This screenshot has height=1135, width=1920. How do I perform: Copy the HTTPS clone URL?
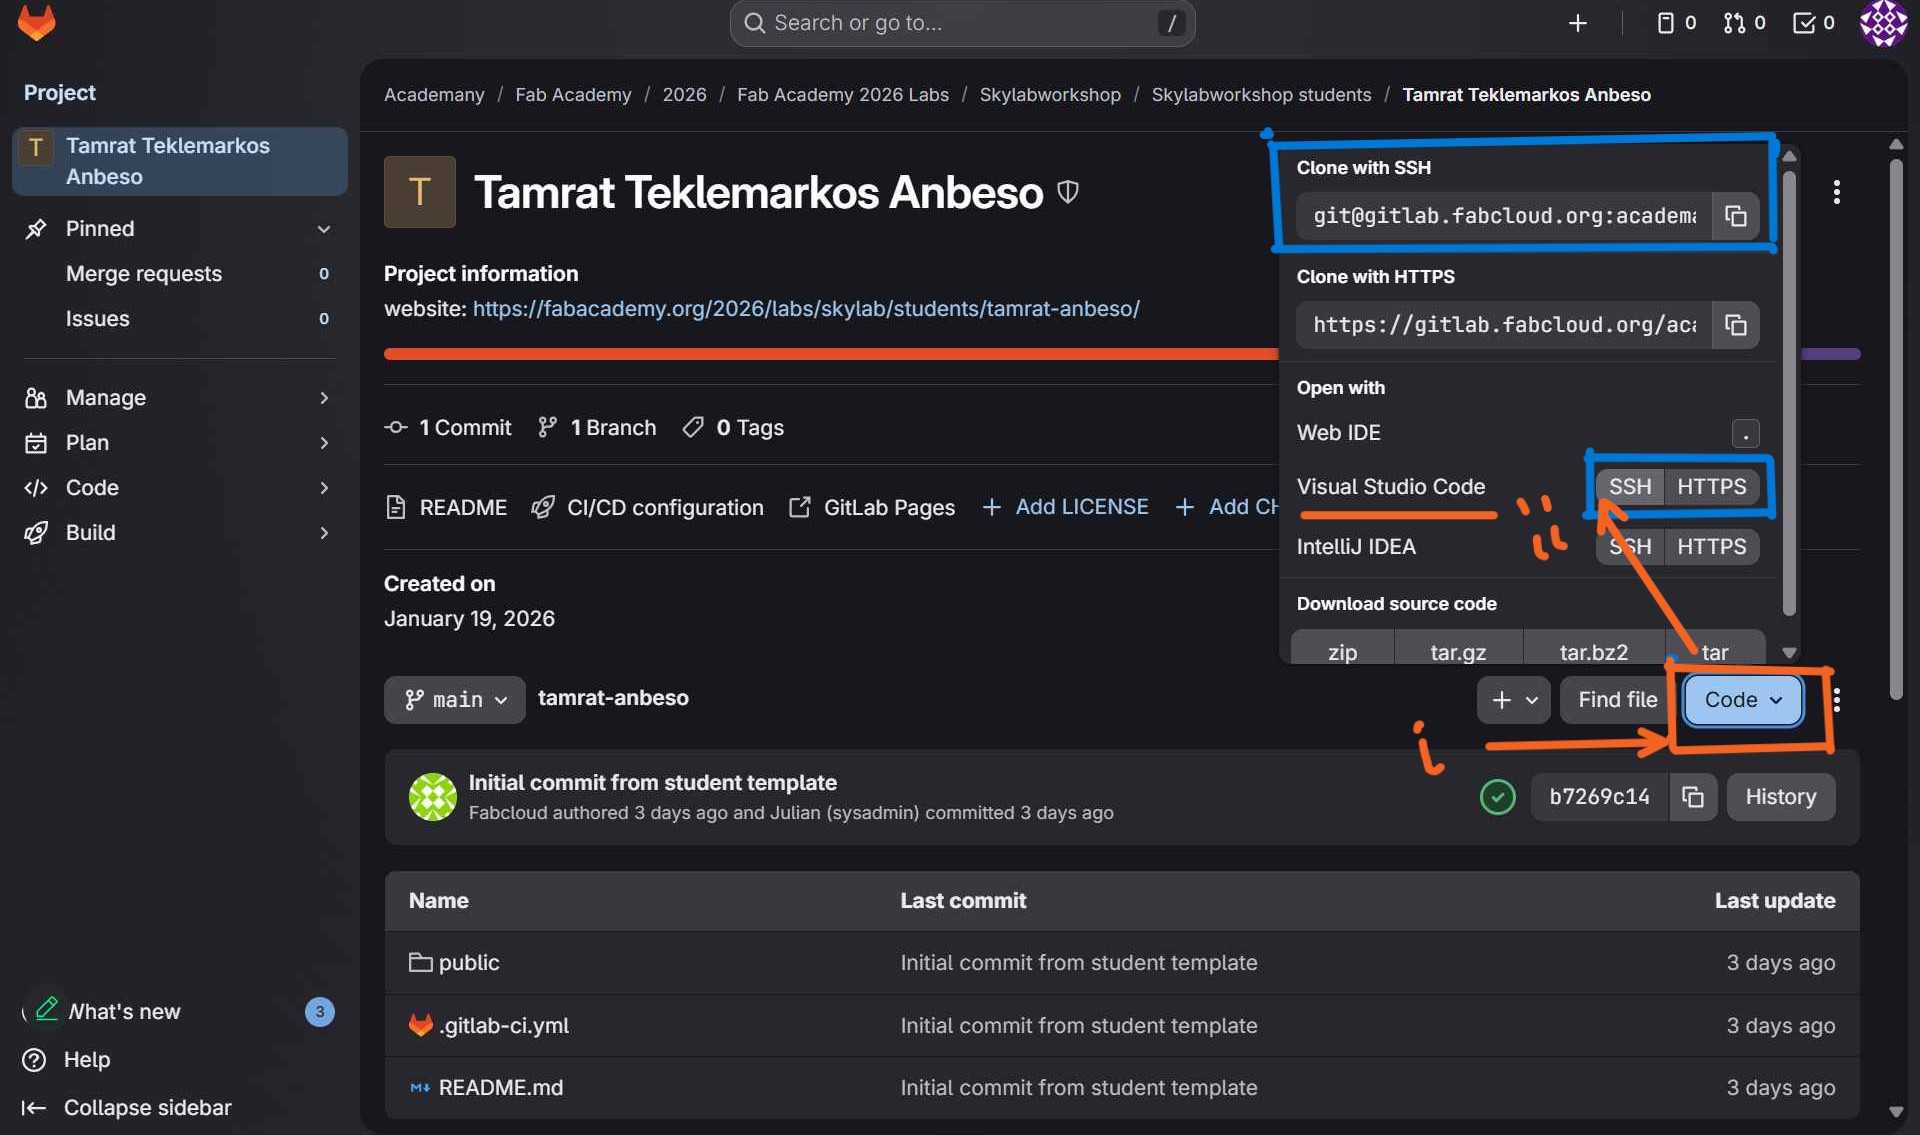click(1735, 325)
